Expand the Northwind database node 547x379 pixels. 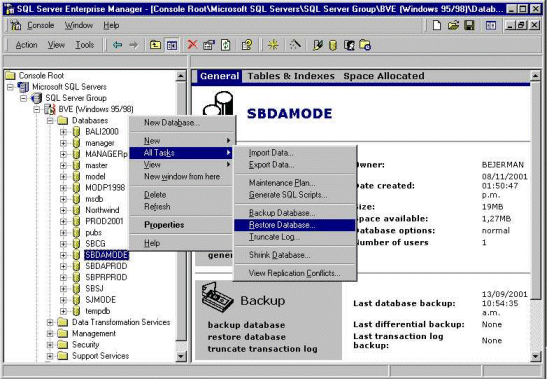[63, 210]
